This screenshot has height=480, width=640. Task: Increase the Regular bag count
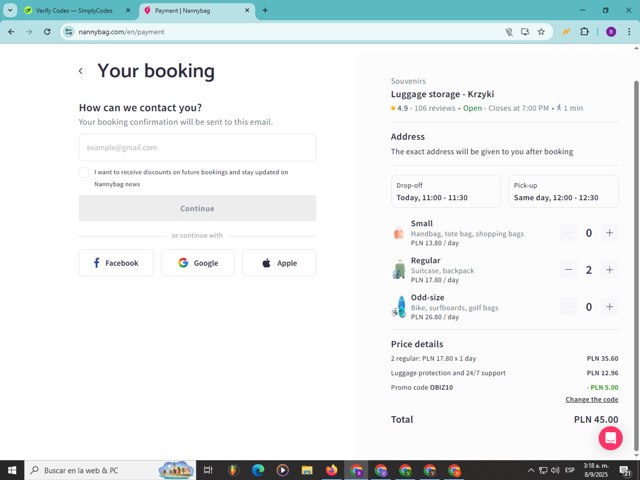[x=609, y=270]
